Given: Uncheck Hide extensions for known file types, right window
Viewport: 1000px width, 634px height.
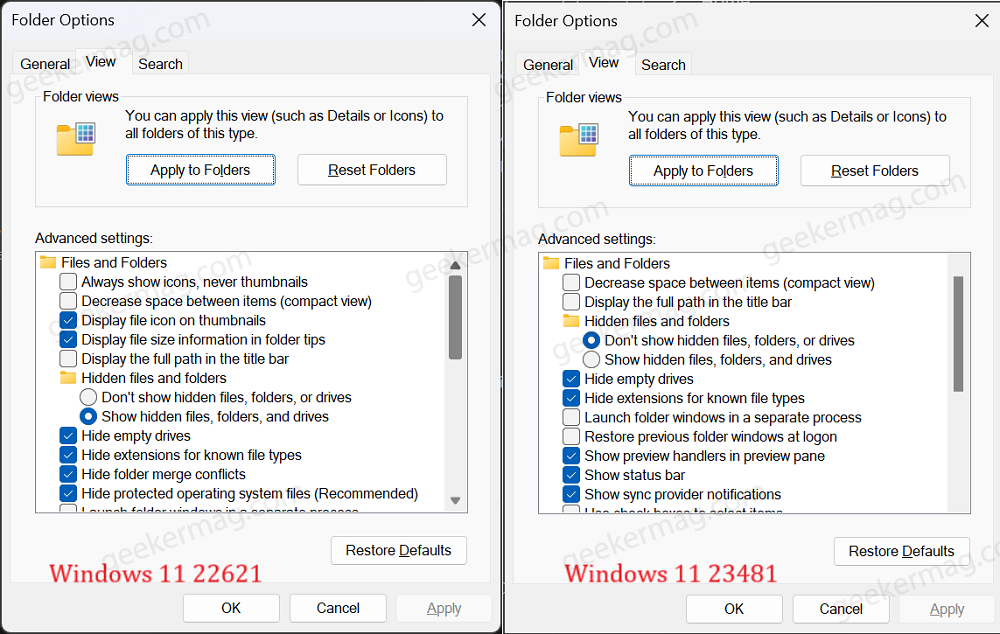Looking at the screenshot, I should pyautogui.click(x=571, y=398).
